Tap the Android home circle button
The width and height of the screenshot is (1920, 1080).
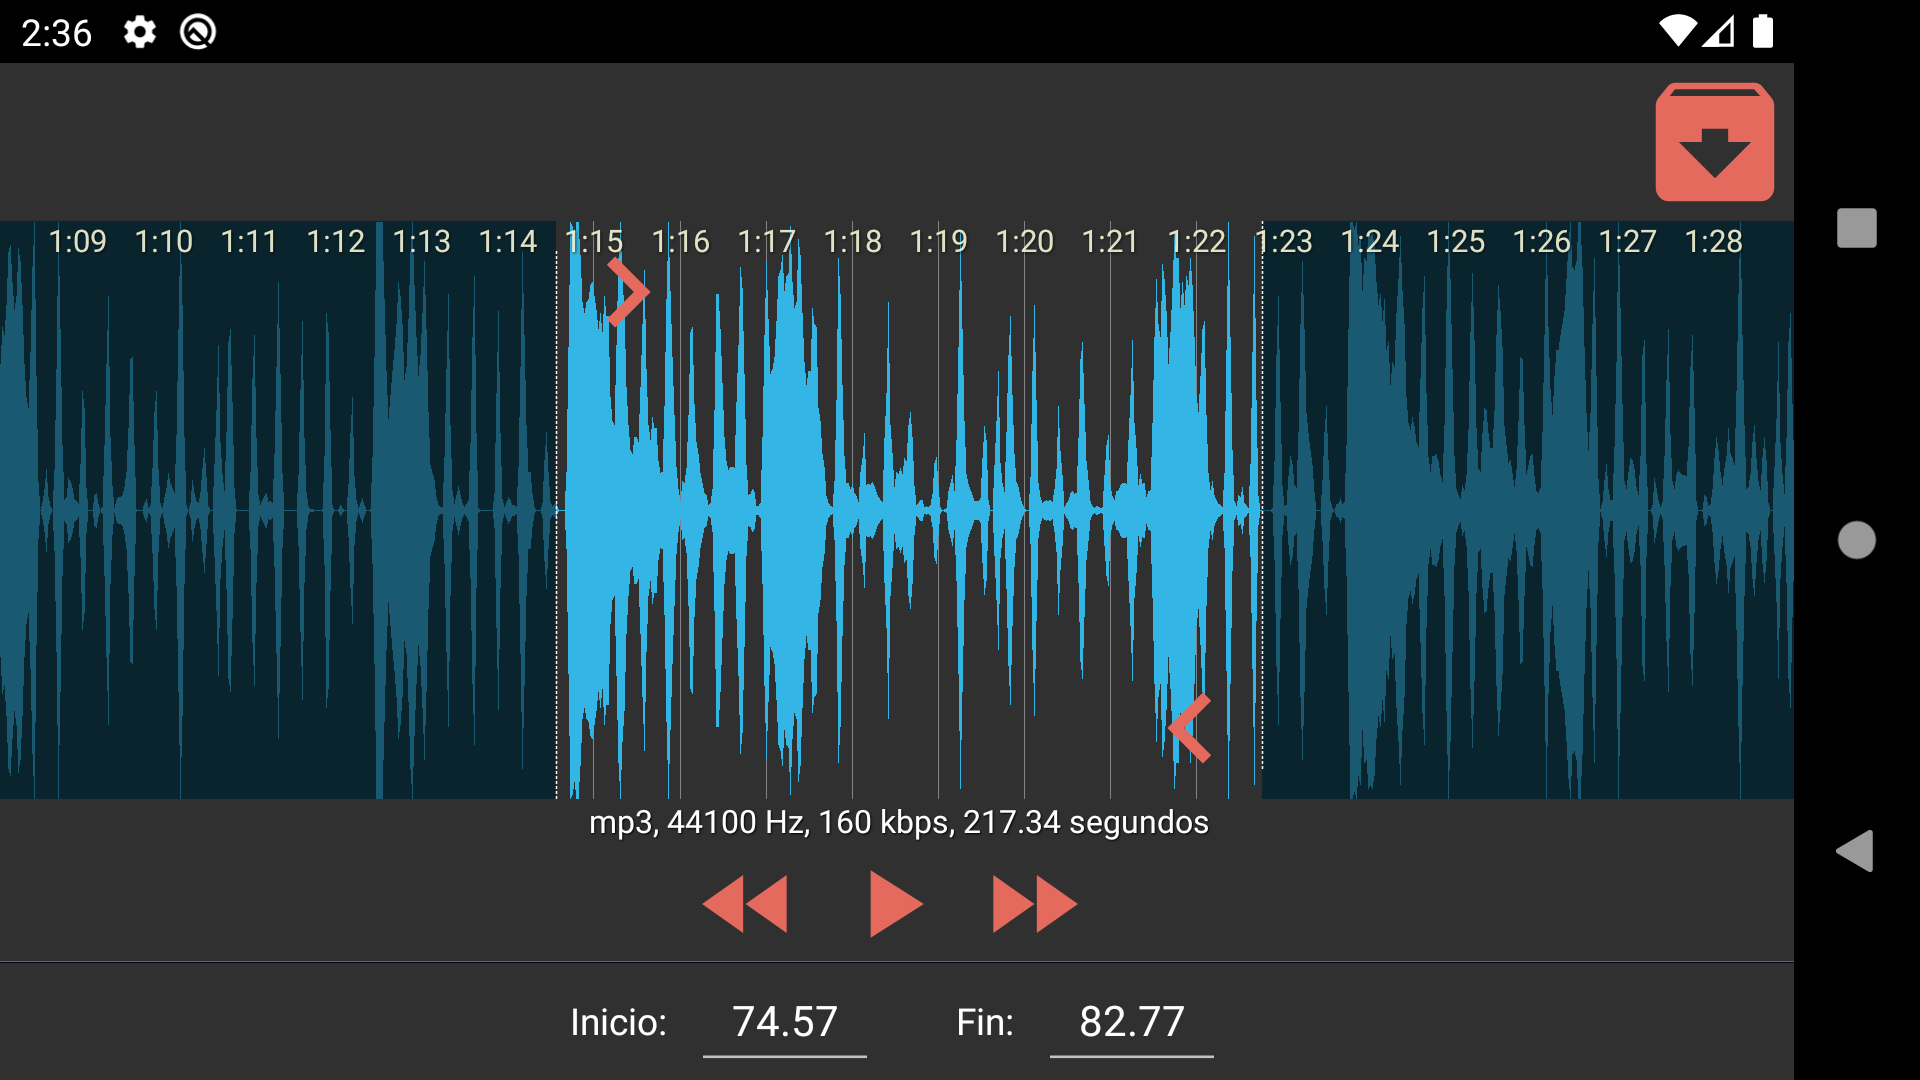tap(1856, 540)
